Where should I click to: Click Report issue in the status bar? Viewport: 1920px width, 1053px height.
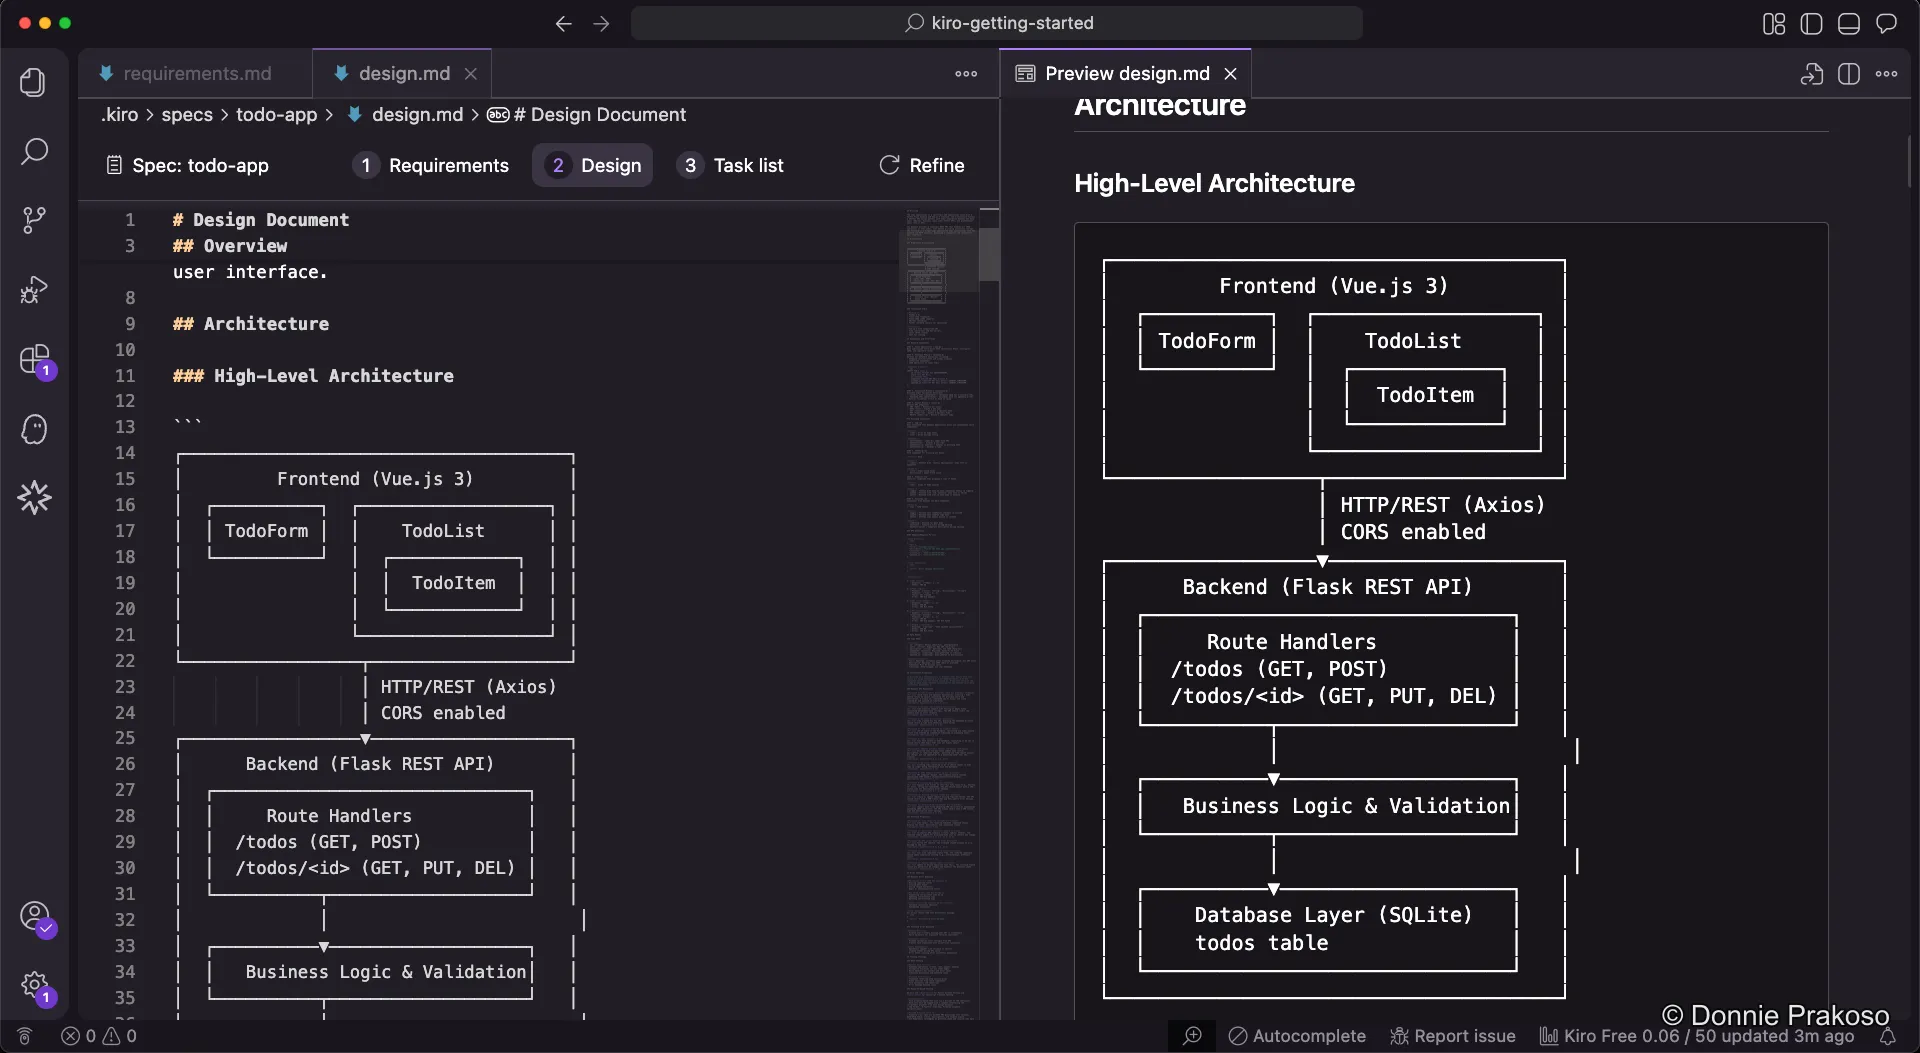coord(1453,1036)
